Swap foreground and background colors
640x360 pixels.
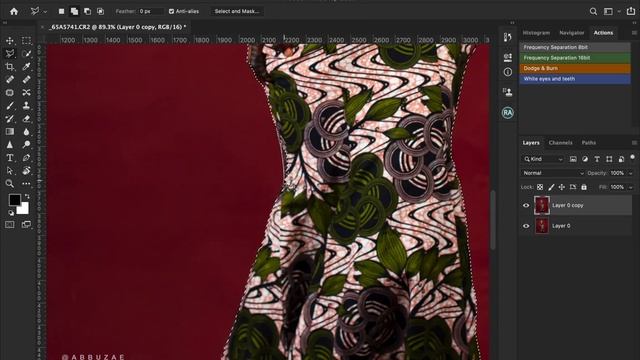[27, 196]
